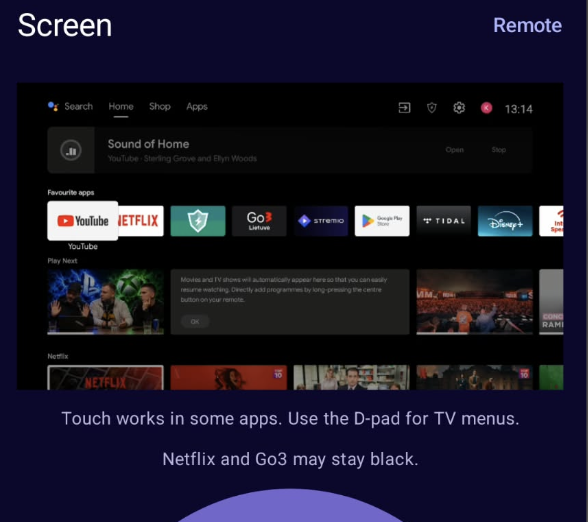Switch to the Home tab

[121, 106]
